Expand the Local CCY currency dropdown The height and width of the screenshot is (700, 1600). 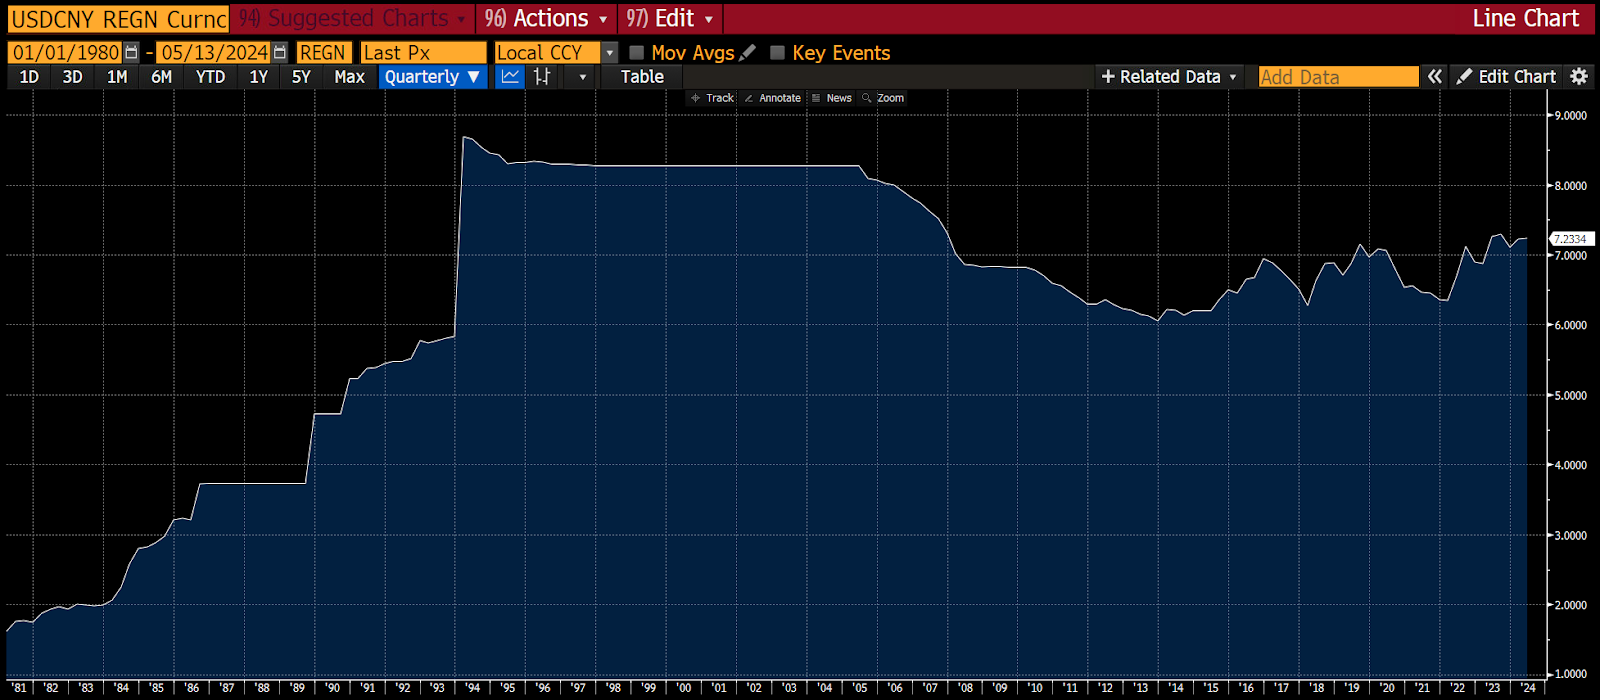tap(610, 53)
